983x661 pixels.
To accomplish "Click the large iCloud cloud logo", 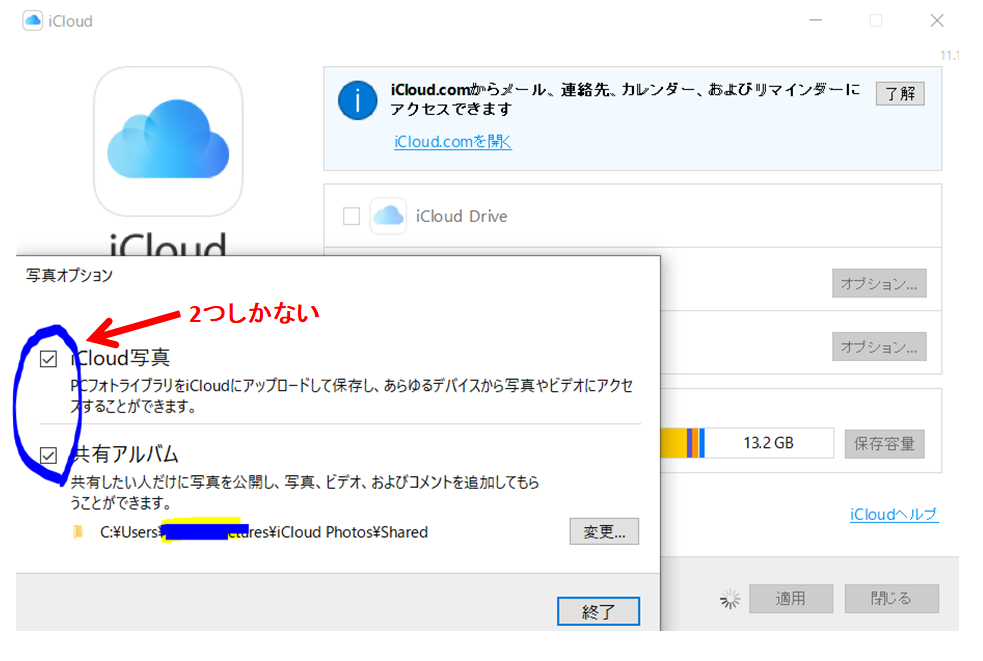I will [x=168, y=142].
